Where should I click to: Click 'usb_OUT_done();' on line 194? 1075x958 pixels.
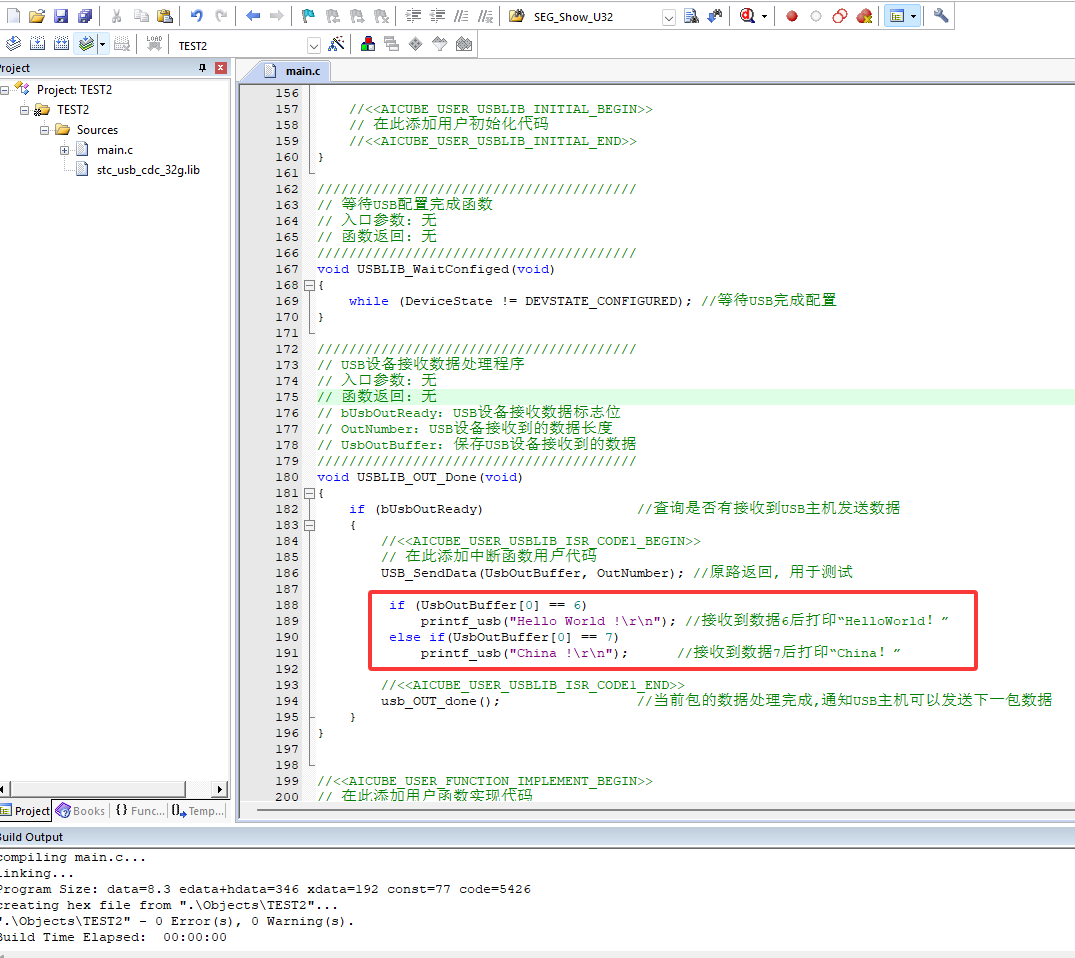440,701
